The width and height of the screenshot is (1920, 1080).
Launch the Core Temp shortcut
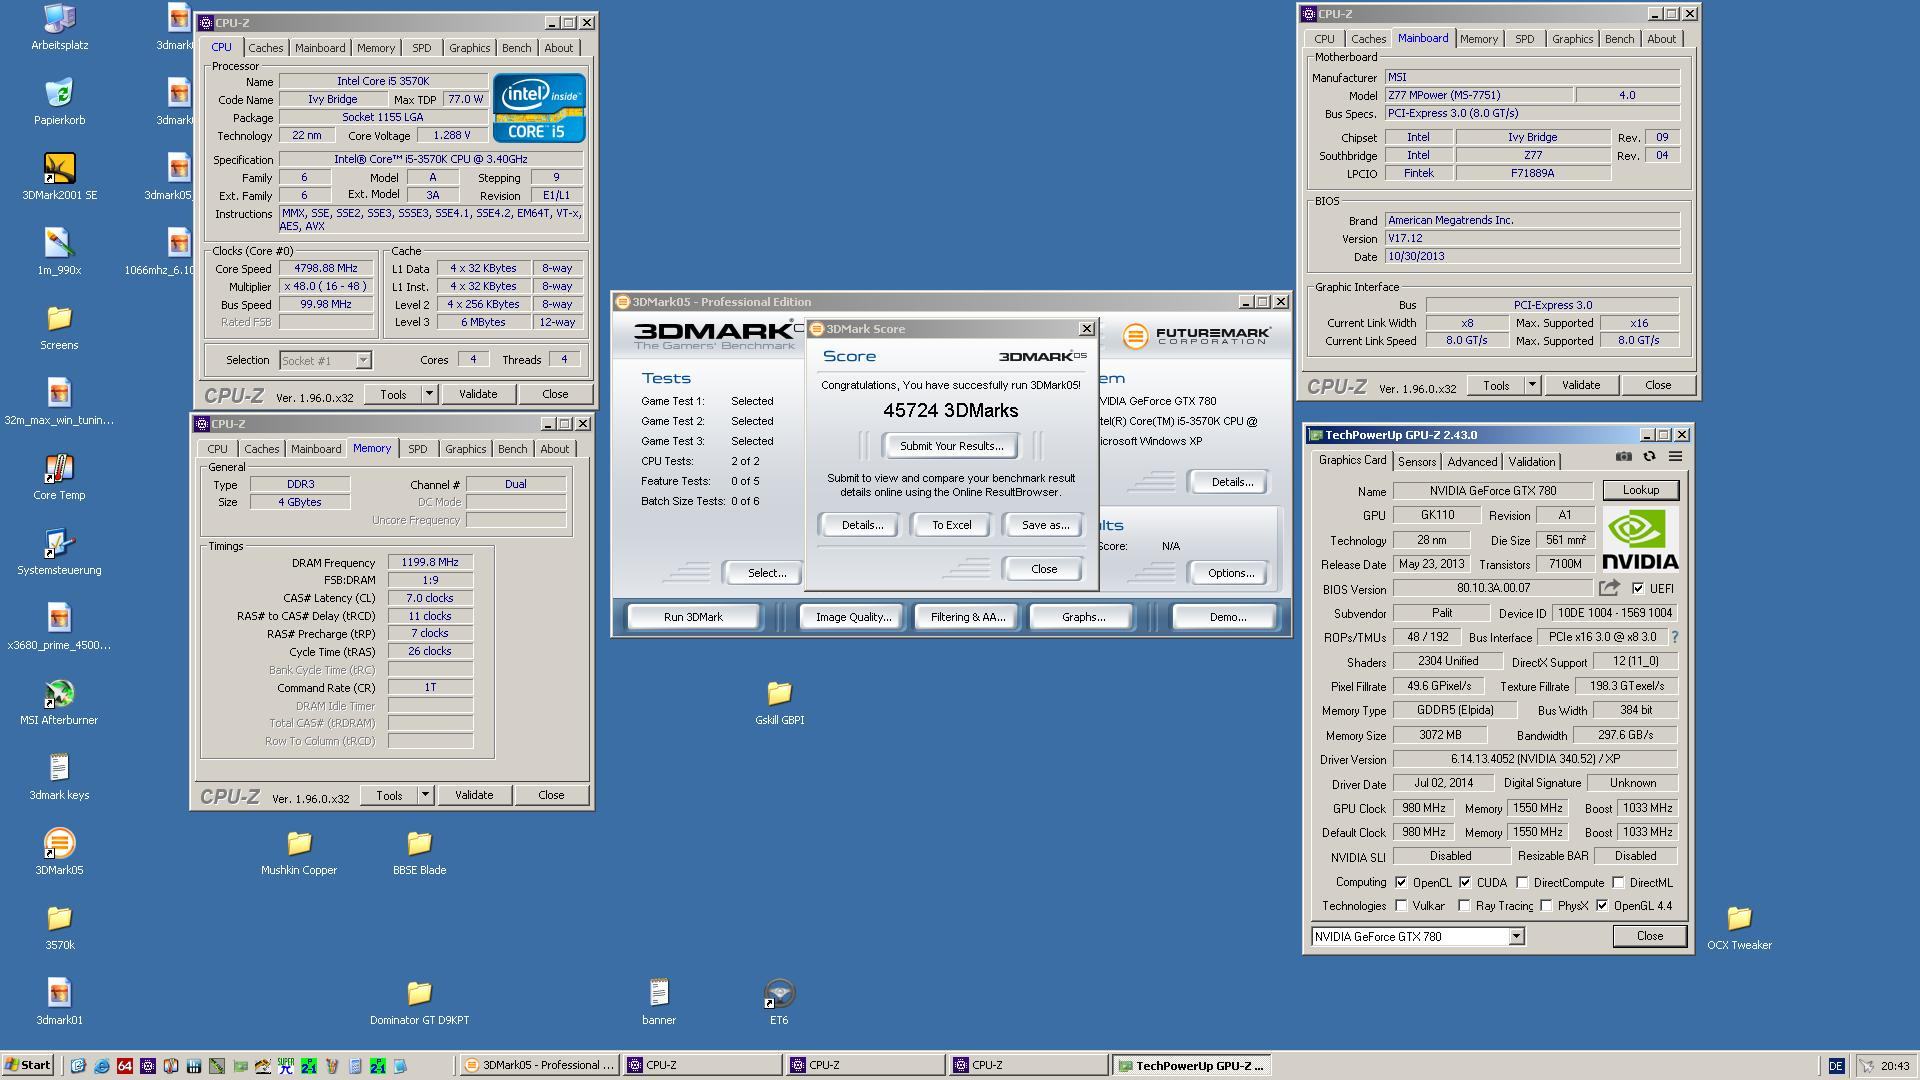point(59,476)
